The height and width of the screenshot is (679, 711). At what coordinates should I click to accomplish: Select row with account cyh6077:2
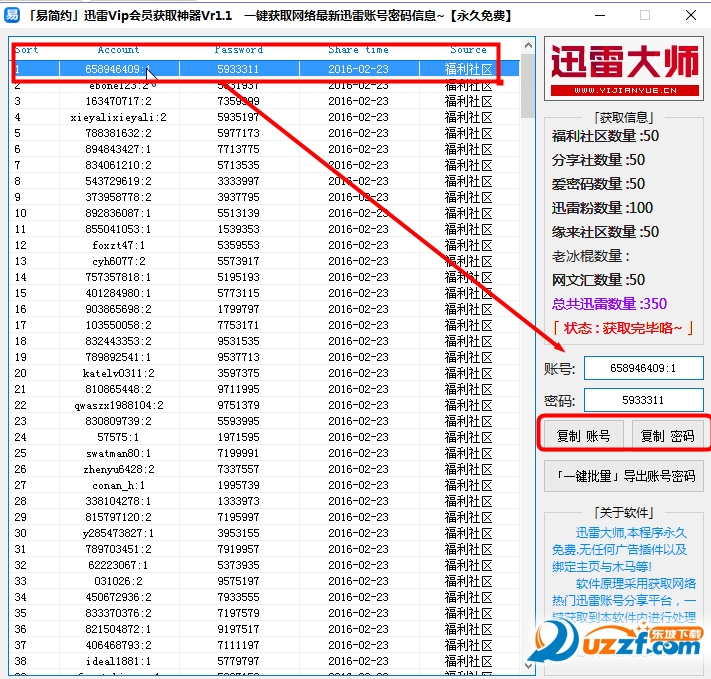(264, 261)
